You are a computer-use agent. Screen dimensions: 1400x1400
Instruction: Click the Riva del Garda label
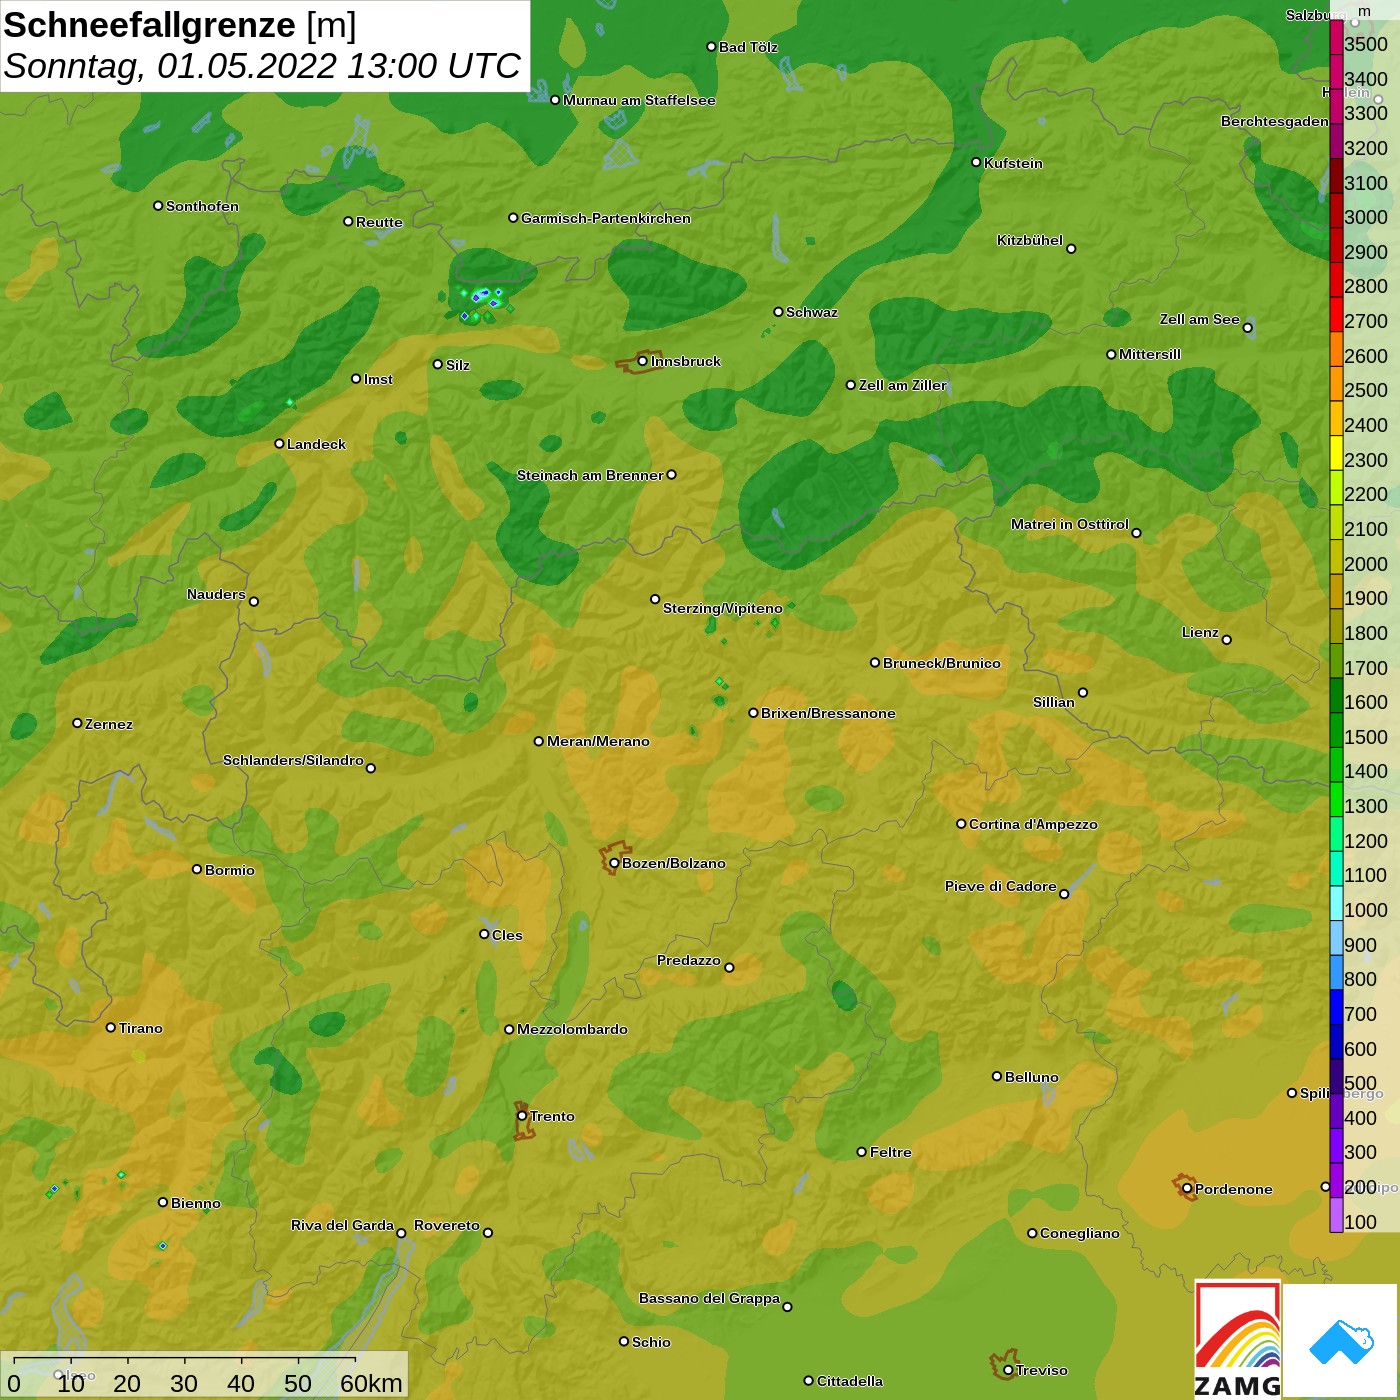(342, 1225)
